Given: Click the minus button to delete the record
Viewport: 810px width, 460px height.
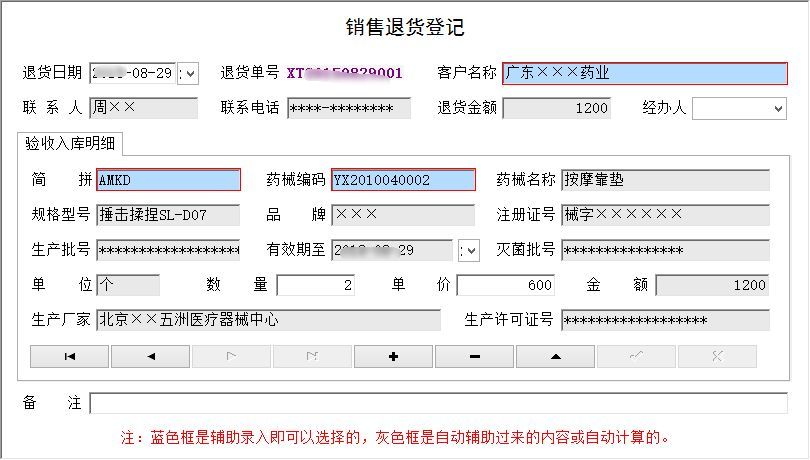Looking at the screenshot, I should click(475, 357).
